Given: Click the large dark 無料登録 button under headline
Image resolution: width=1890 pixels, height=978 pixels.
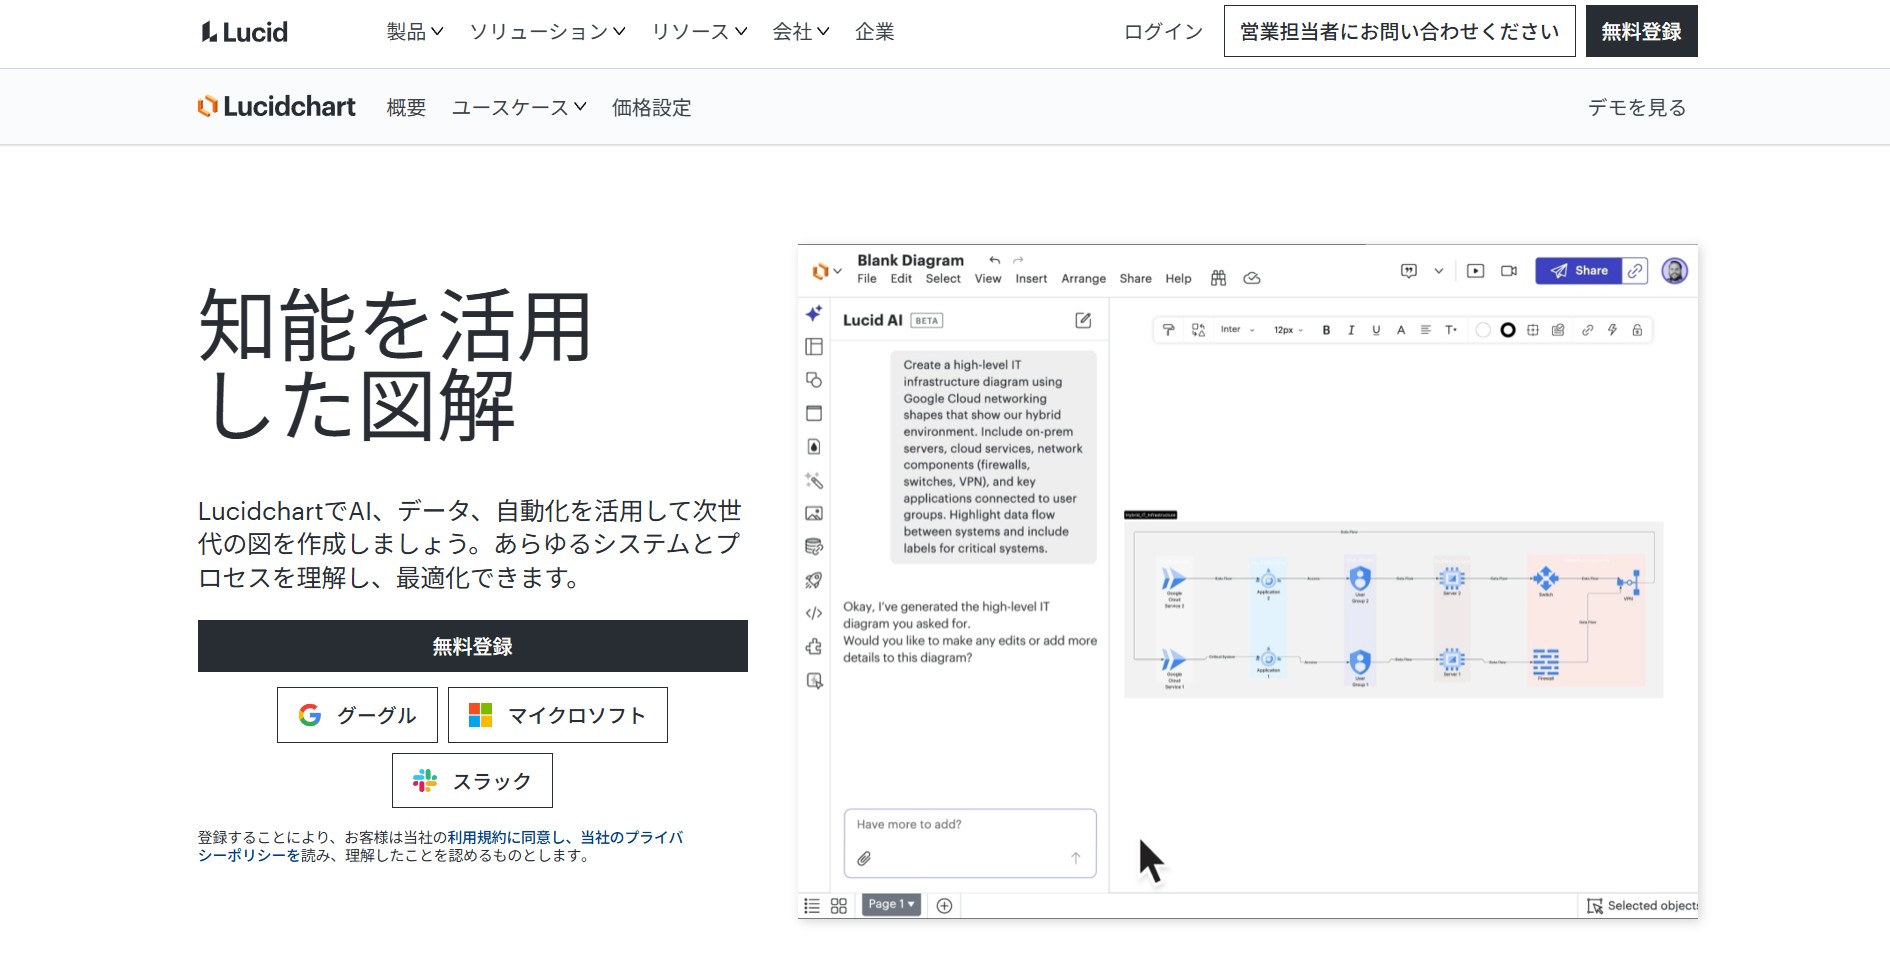Looking at the screenshot, I should click(473, 646).
